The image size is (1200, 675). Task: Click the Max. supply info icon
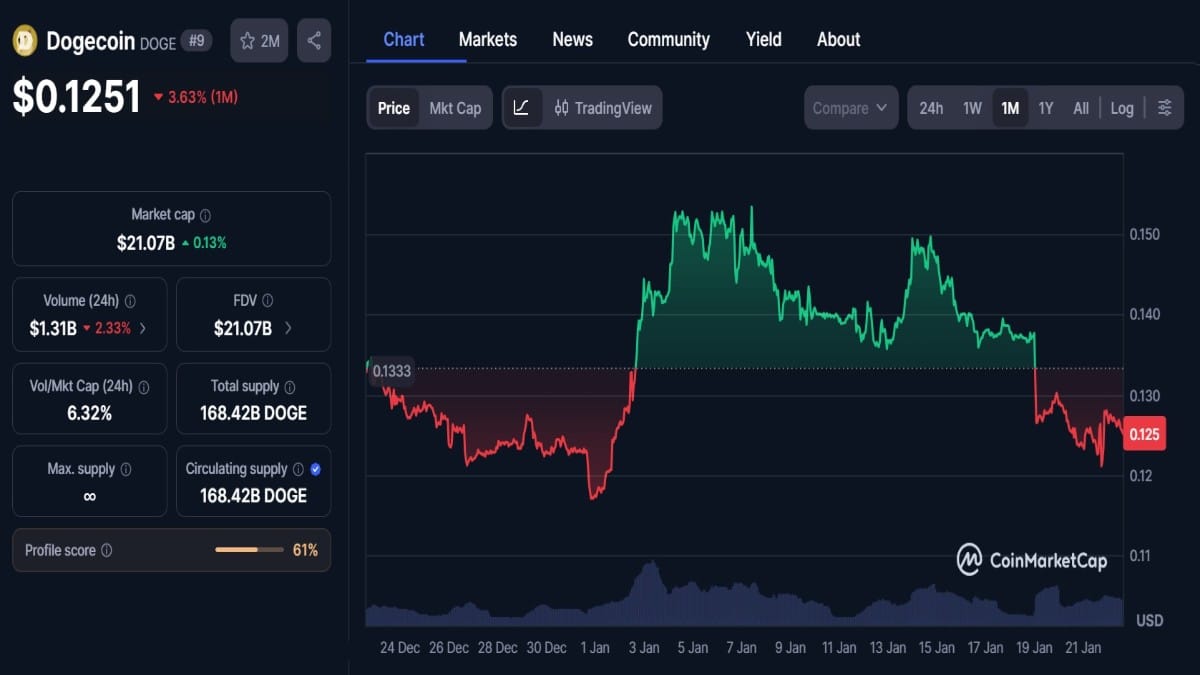(127, 468)
